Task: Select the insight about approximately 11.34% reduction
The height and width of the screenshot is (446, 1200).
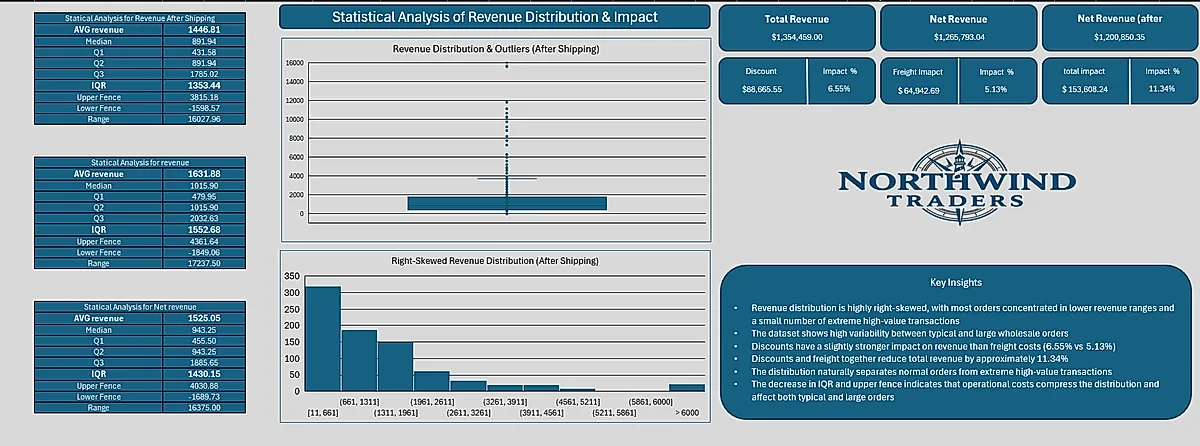Action: coord(910,358)
